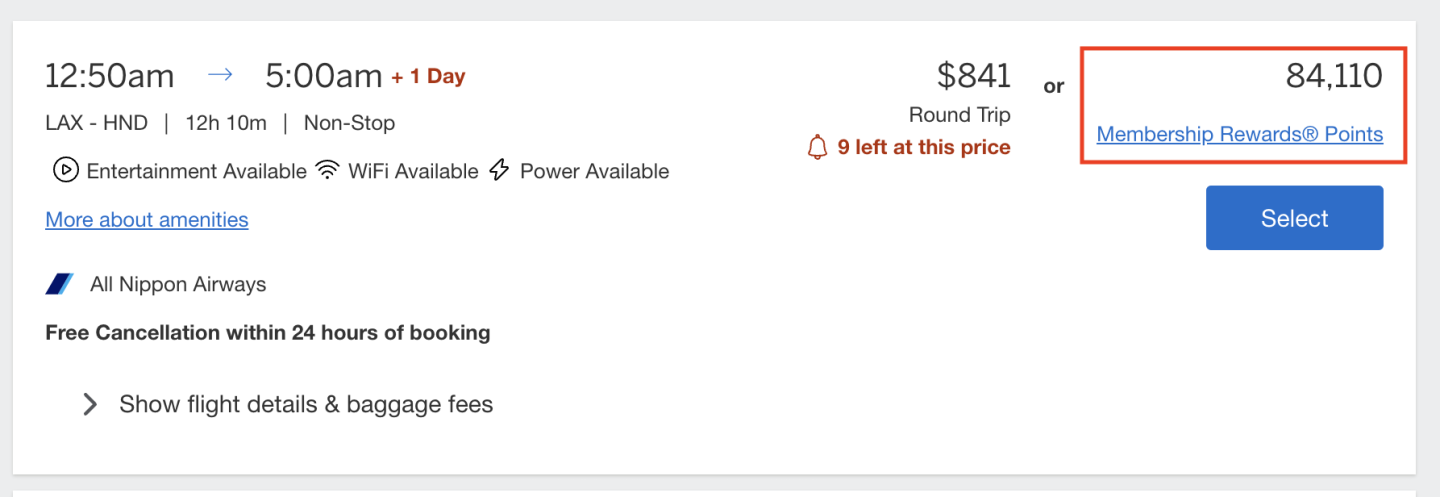This screenshot has height=497, width=1440.
Task: Click the bell alert icon
Action: (x=818, y=148)
